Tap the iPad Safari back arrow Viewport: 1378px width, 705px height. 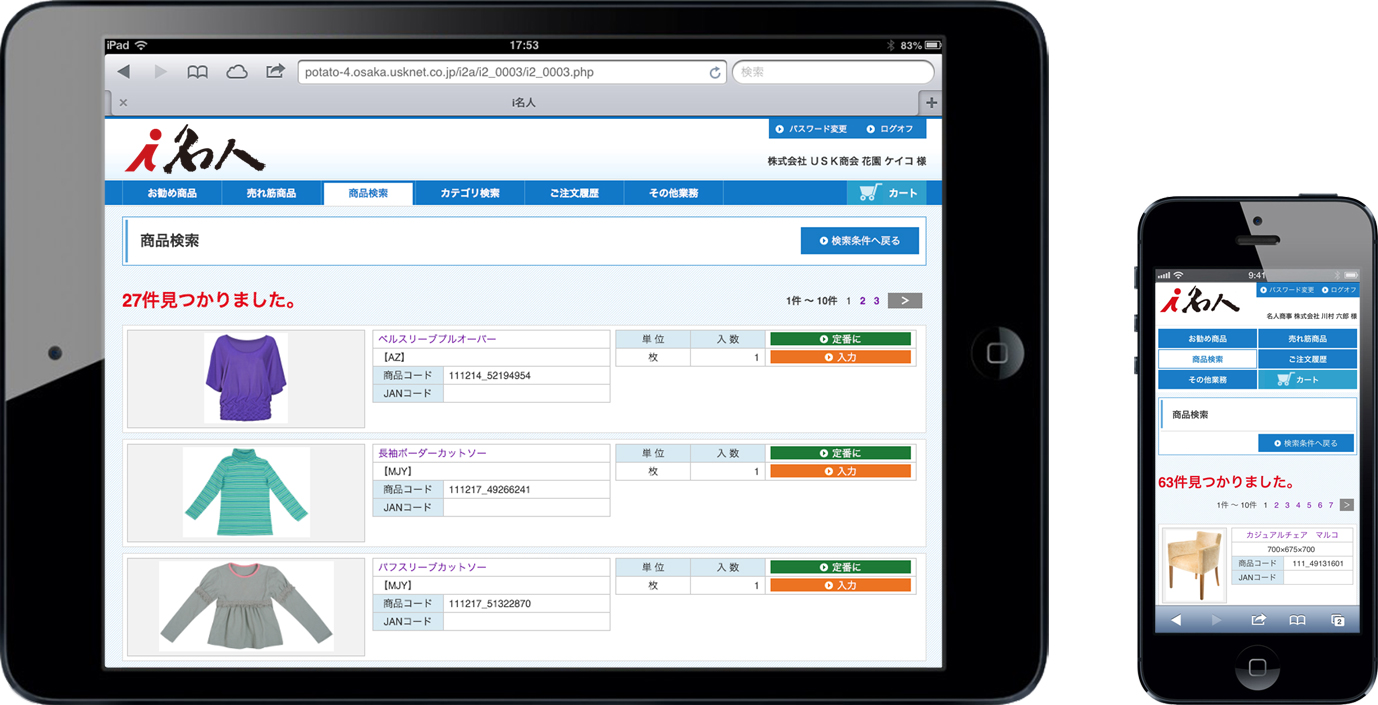124,72
